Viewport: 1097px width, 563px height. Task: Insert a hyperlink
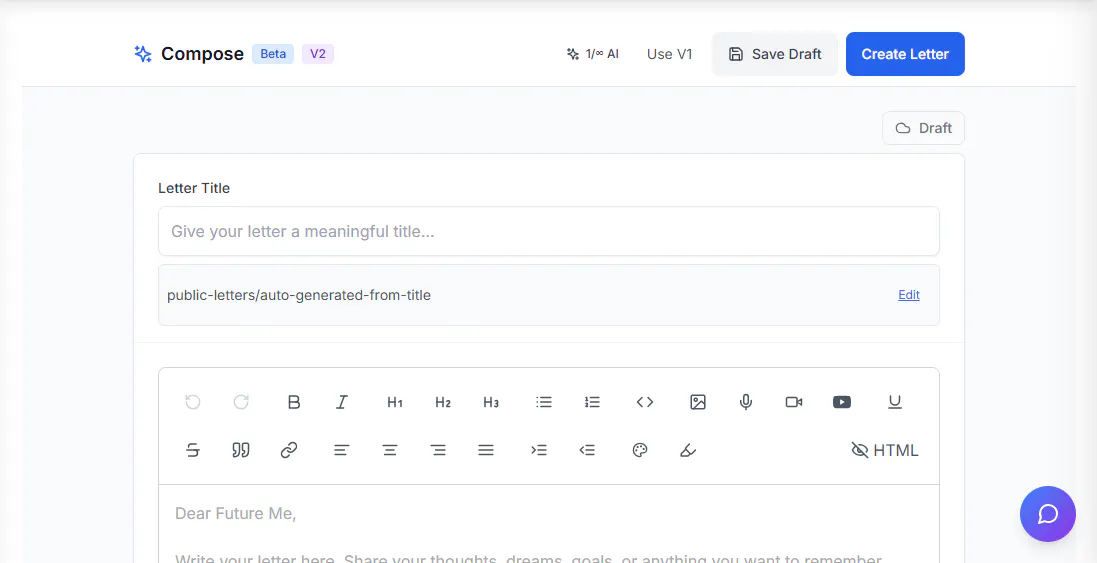(x=289, y=450)
